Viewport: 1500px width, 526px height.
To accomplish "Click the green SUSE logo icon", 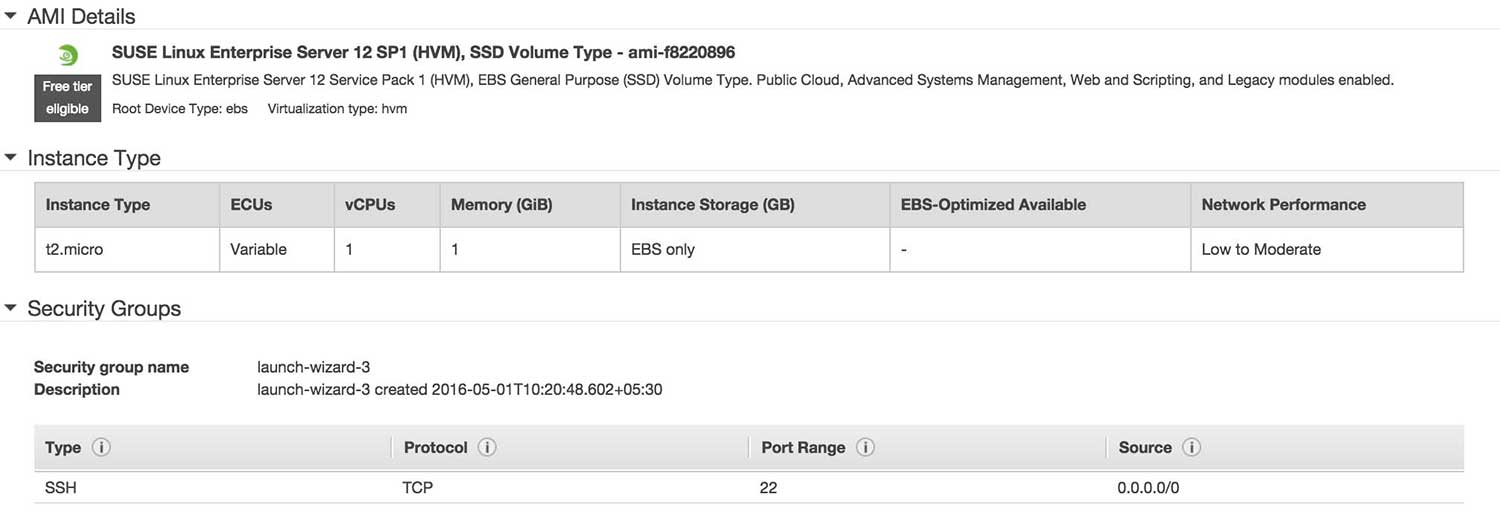I will pyautogui.click(x=67, y=55).
